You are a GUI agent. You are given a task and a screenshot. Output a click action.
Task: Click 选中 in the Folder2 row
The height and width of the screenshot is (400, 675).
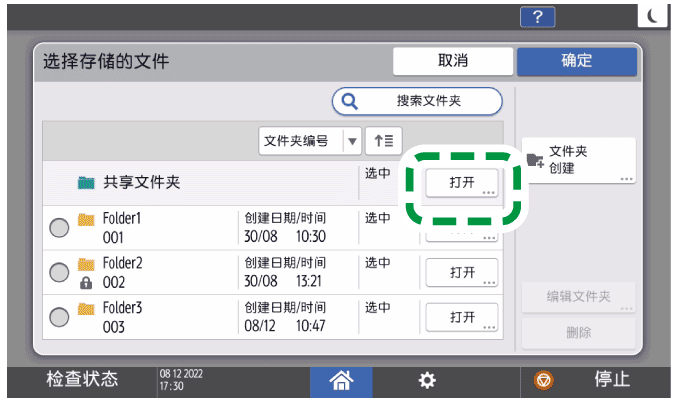(x=378, y=263)
